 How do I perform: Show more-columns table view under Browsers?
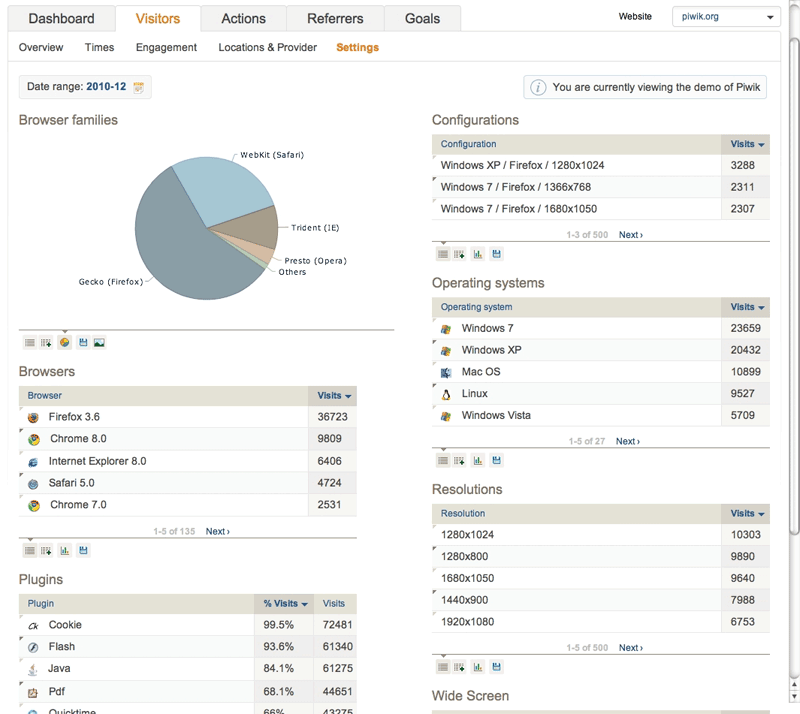tap(46, 551)
